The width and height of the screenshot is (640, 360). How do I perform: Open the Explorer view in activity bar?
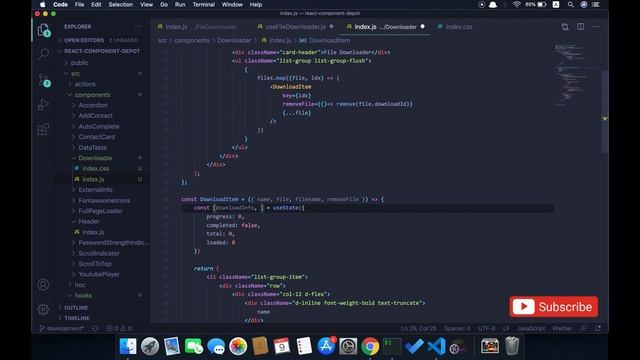click(43, 30)
